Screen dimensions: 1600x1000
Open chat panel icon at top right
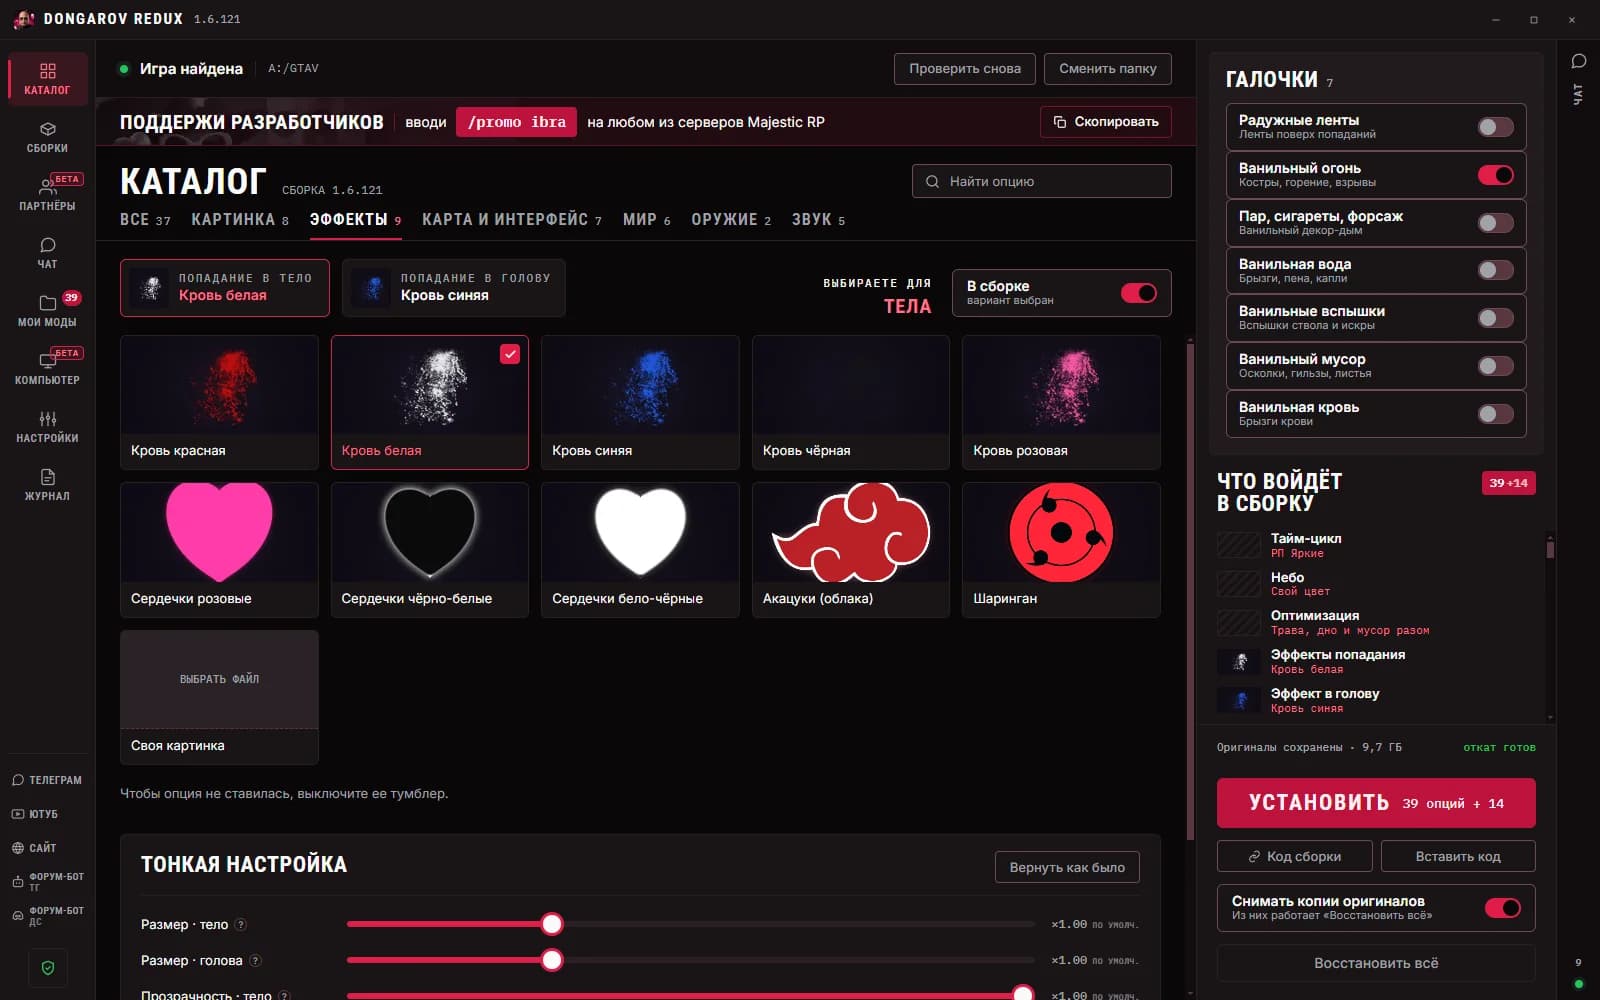1579,61
